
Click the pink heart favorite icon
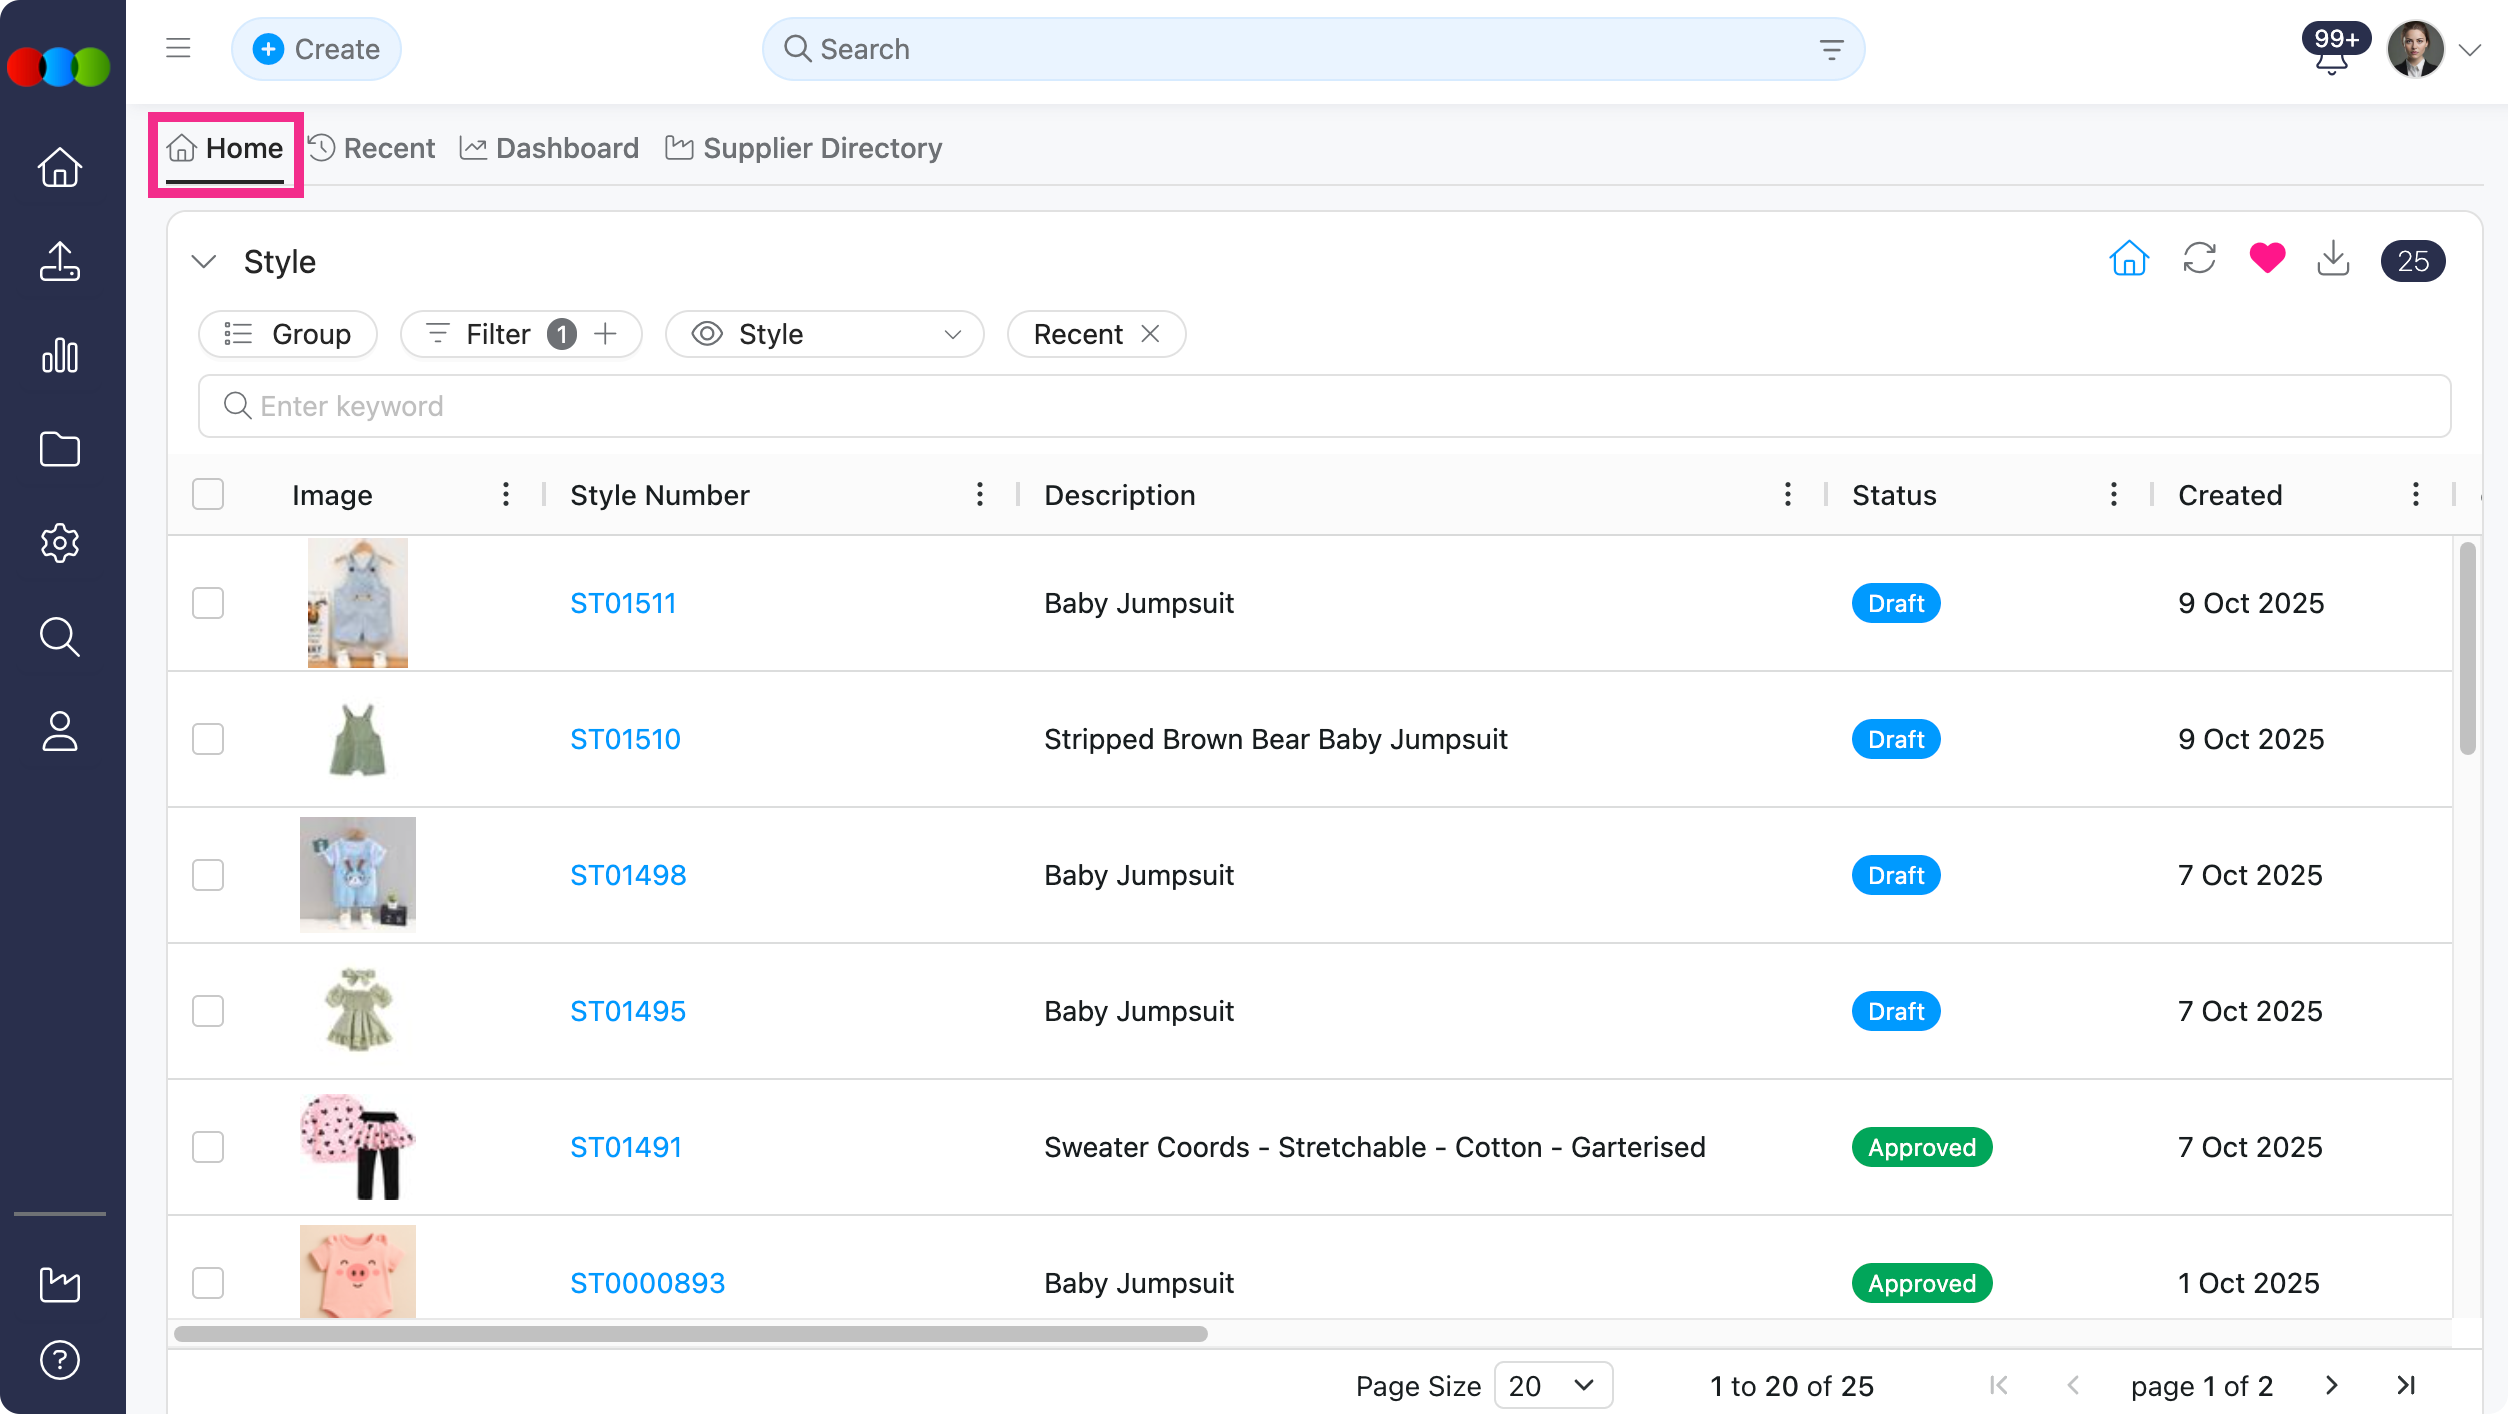coord(2267,259)
